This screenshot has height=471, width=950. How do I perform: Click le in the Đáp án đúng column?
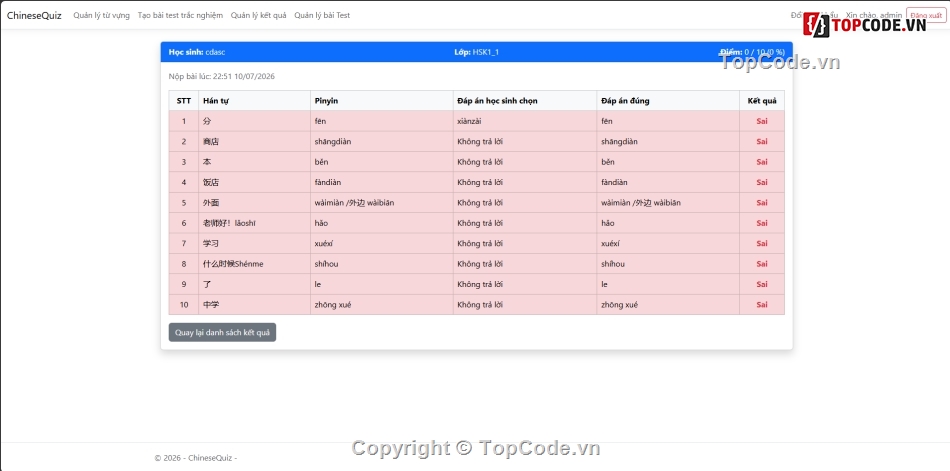pyautogui.click(x=604, y=284)
